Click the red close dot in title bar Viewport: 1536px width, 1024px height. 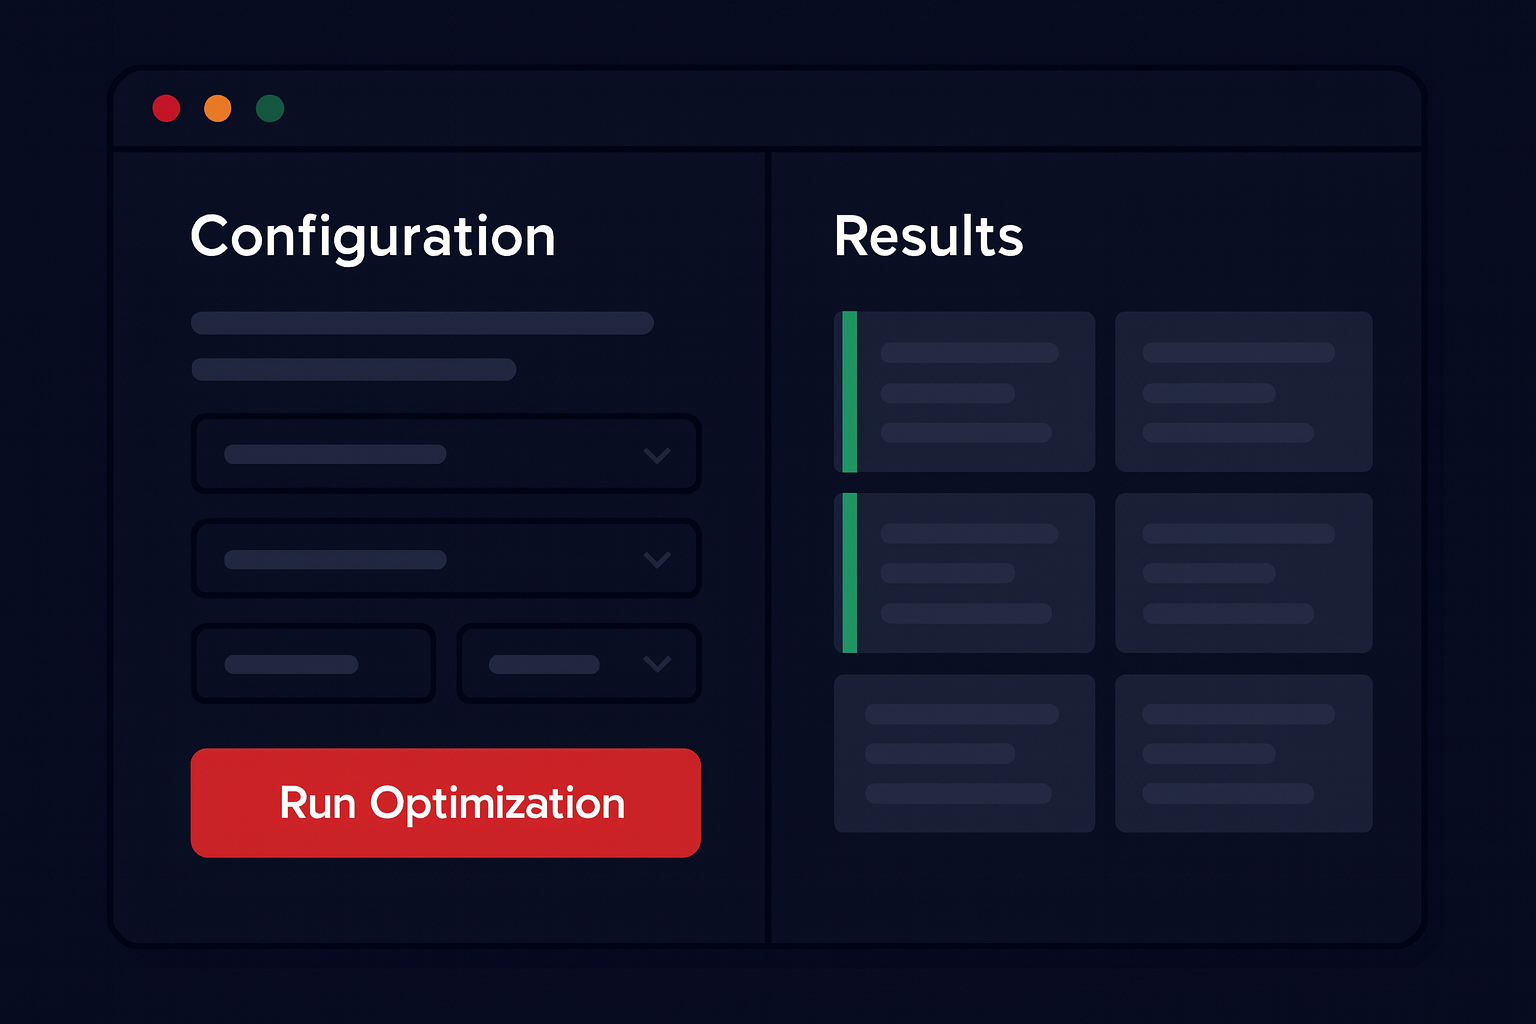[x=166, y=108]
